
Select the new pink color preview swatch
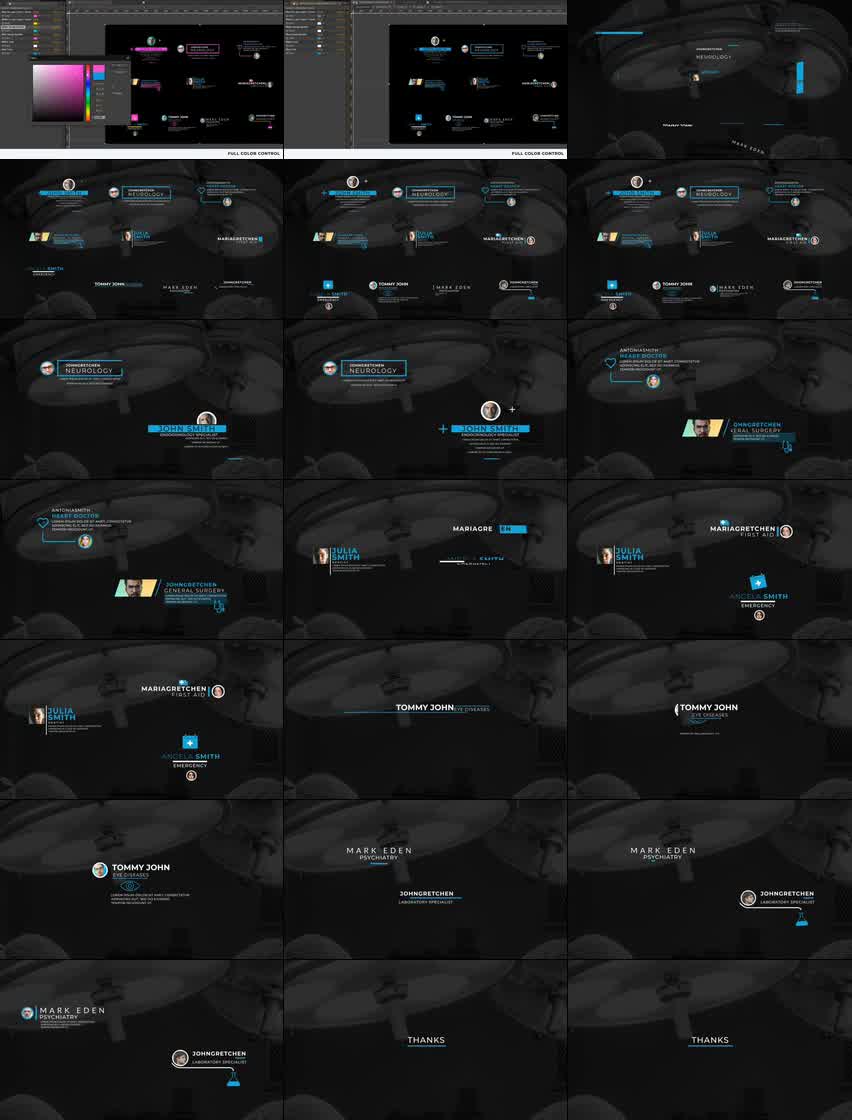coord(99,69)
